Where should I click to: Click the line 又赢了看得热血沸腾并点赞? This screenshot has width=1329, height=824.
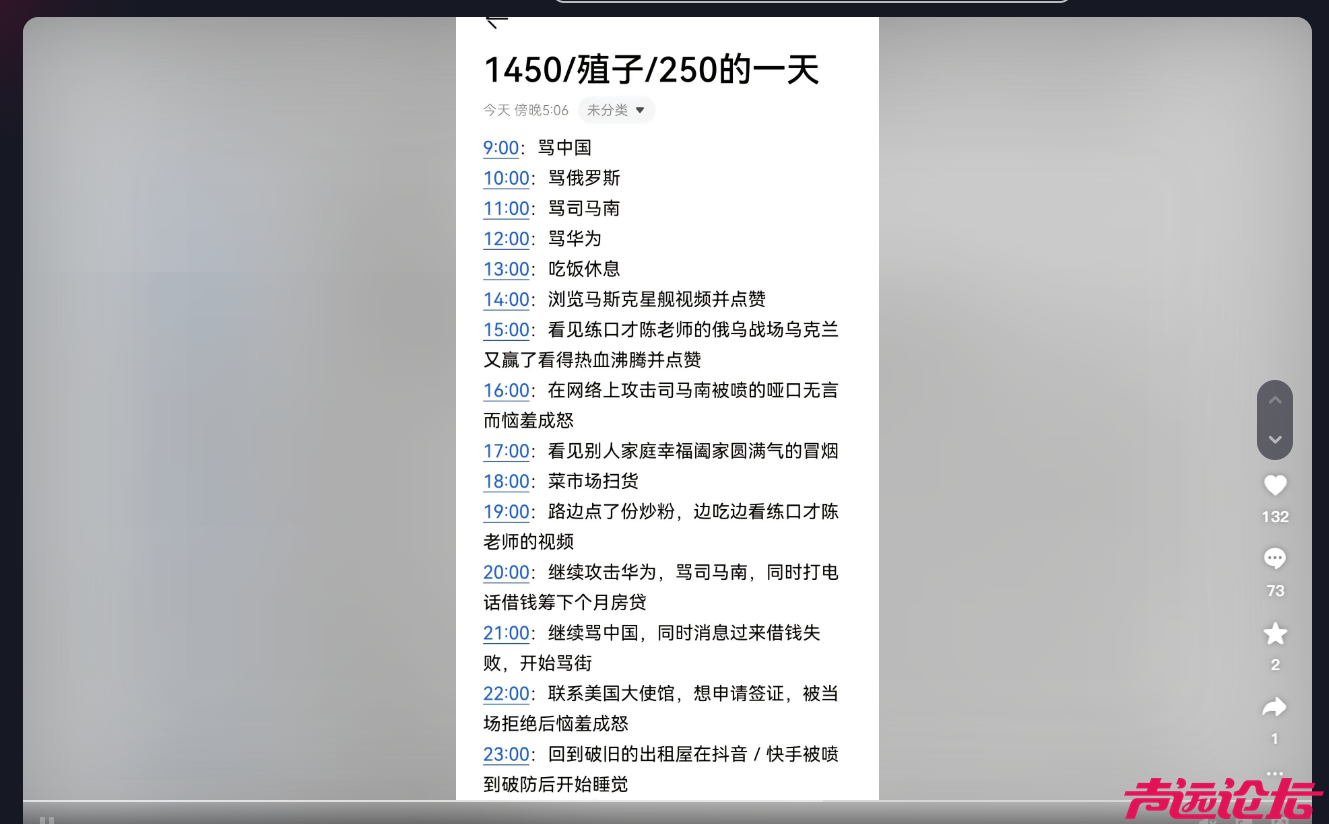592,360
